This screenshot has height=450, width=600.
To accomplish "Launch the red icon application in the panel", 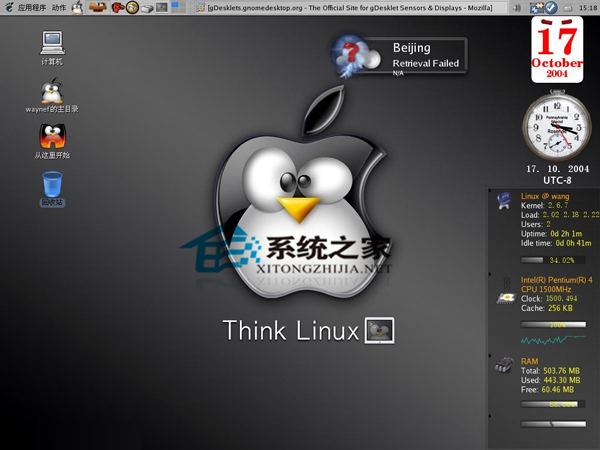I will pos(117,7).
